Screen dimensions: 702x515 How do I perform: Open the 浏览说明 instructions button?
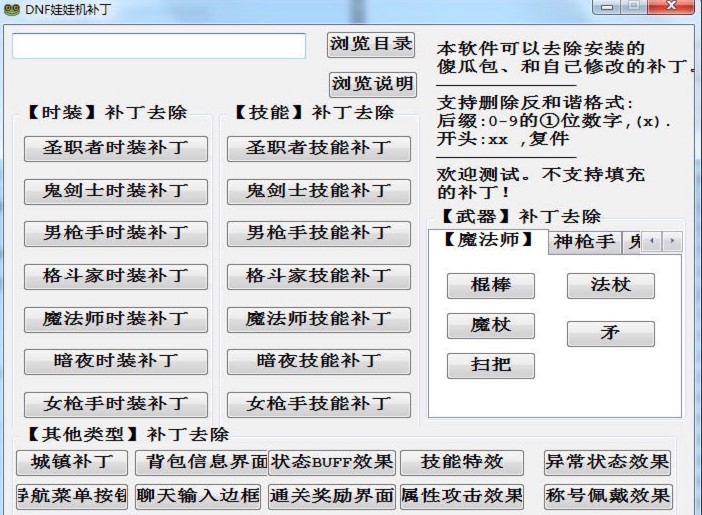coord(373,84)
